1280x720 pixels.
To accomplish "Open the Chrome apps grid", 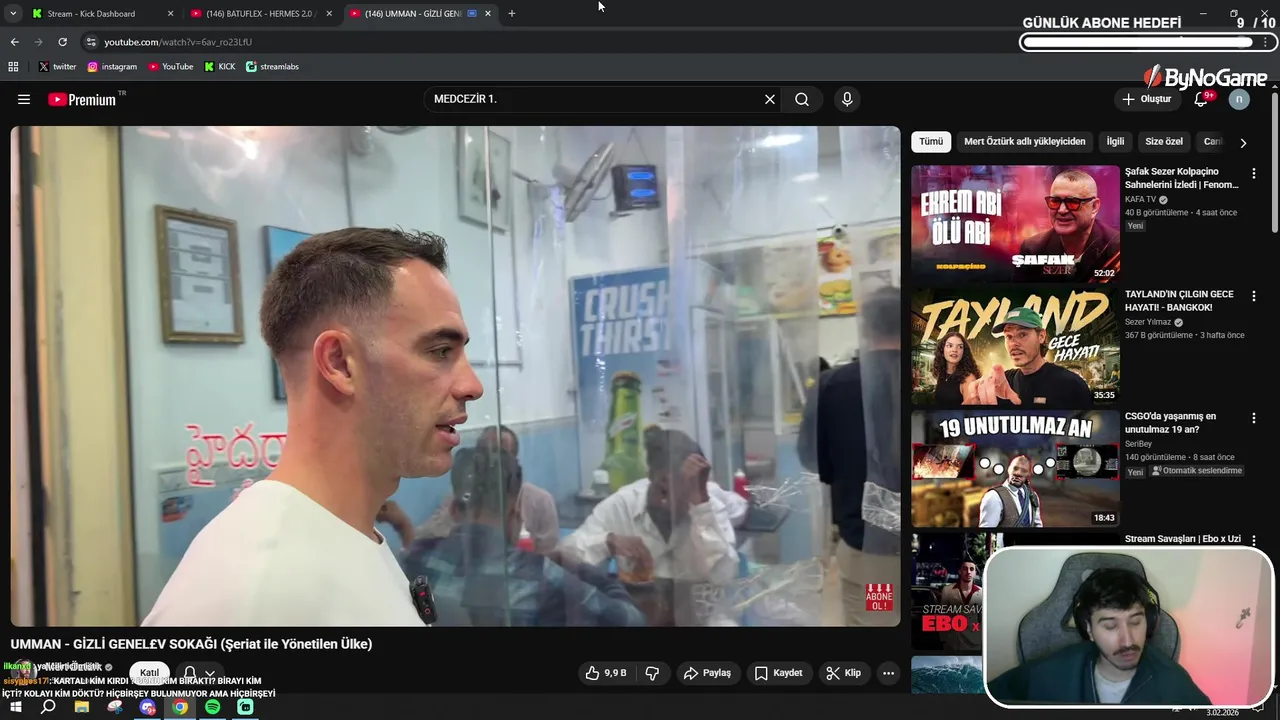I will click(x=13, y=67).
